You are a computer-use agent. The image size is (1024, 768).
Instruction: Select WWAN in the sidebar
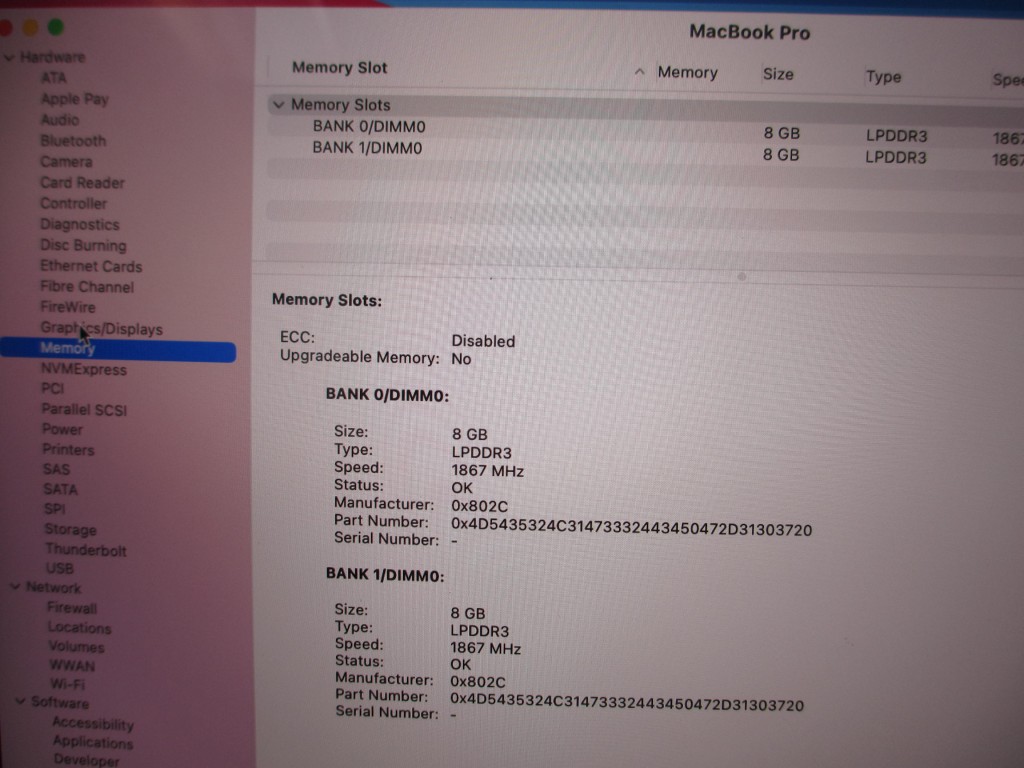tap(72, 665)
